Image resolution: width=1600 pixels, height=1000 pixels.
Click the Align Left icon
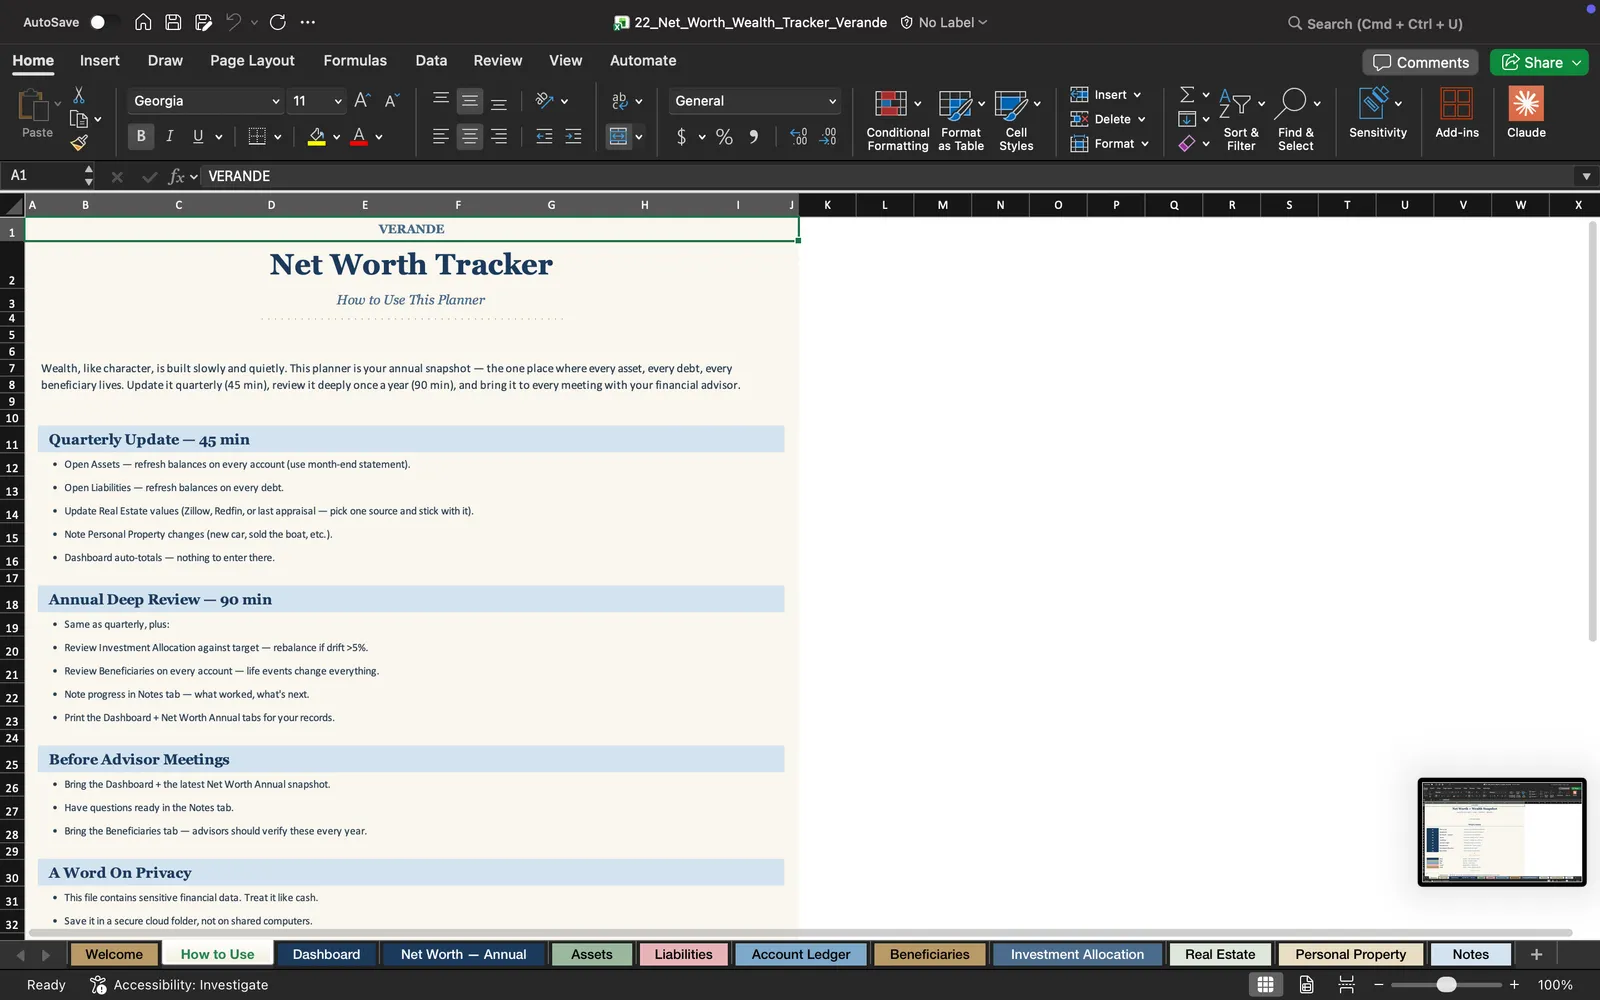pos(440,136)
